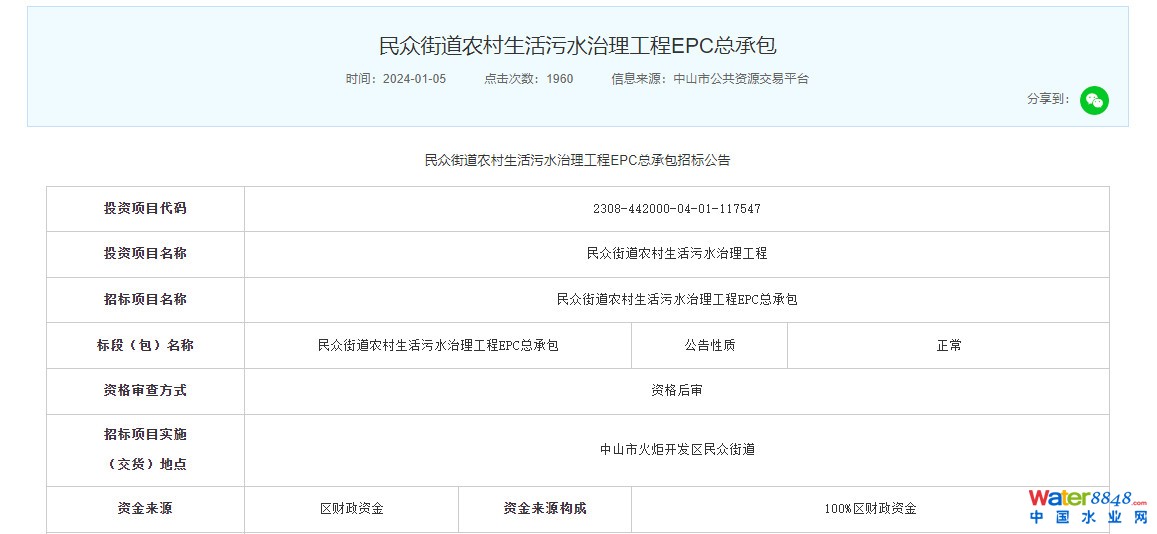1157x534 pixels.
Task: Click the Water8848 中国水业网 watermark logo
Action: [x=1087, y=507]
